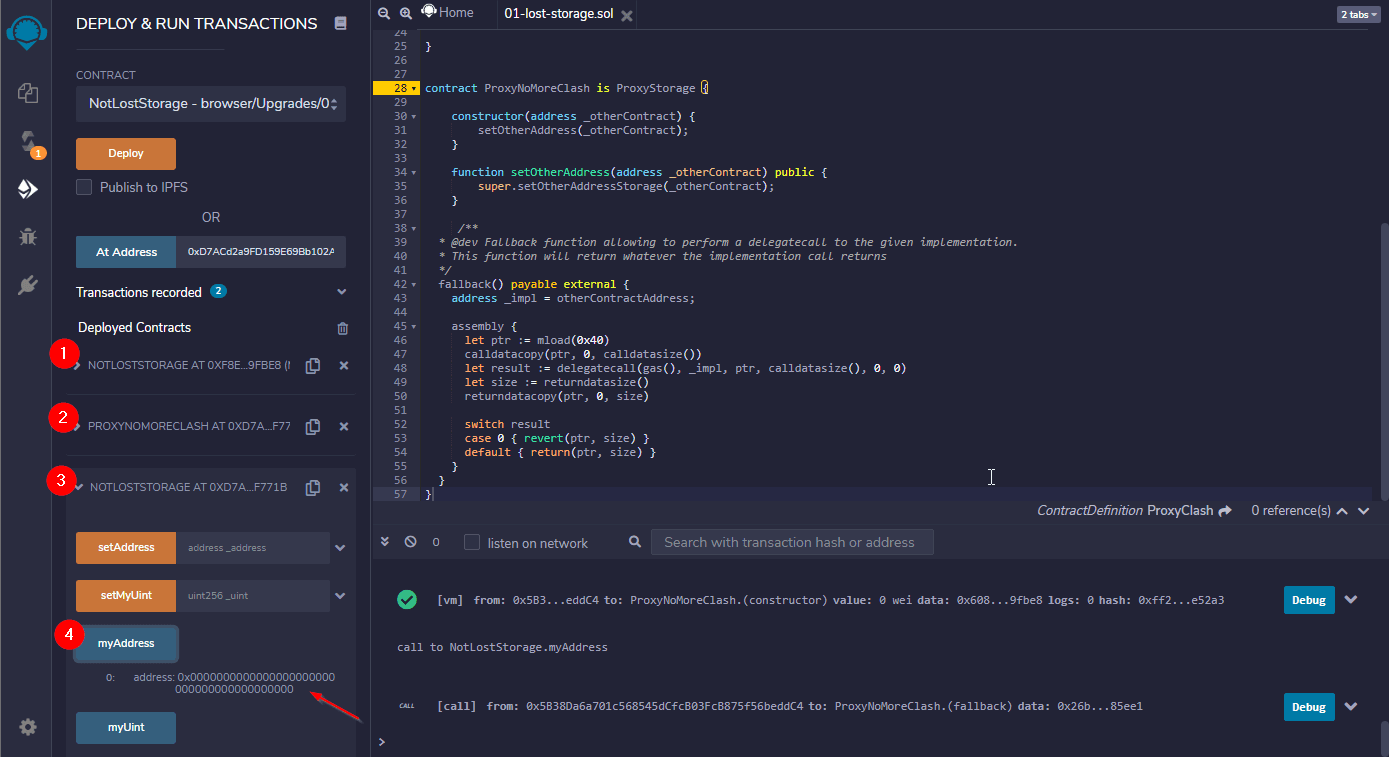Expand PROXYNOMORECLASH contract instance

point(78,427)
